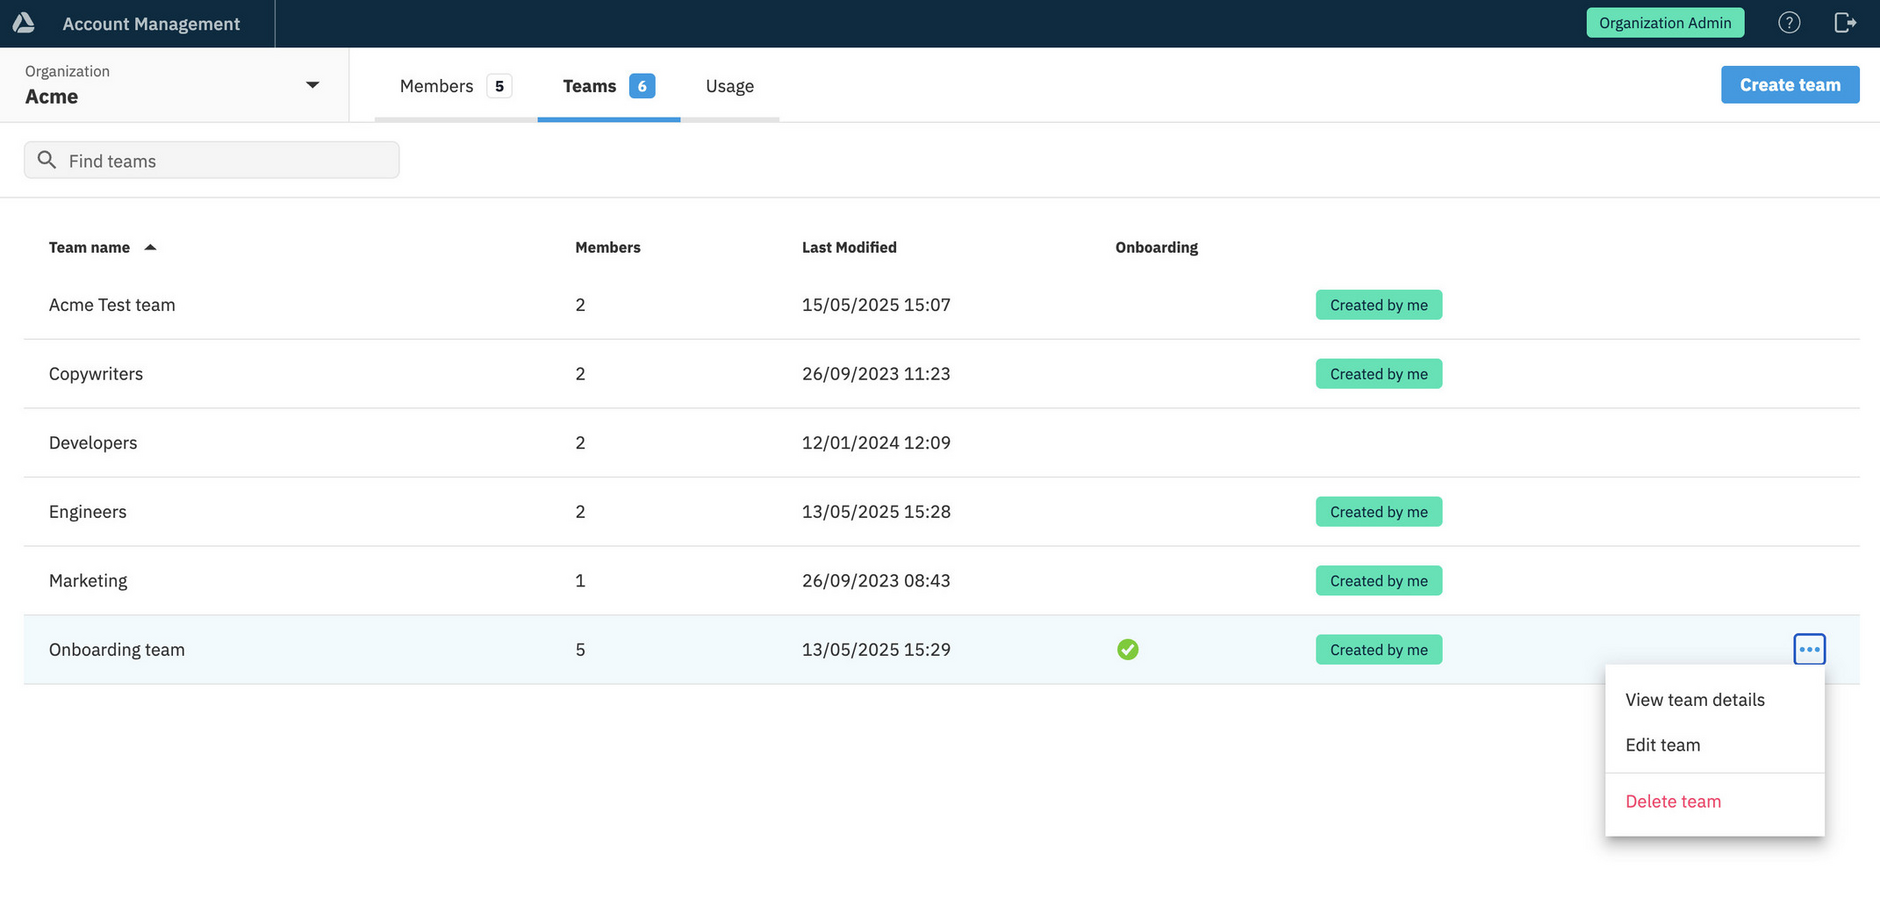Select the Teams tab
This screenshot has width=1880, height=899.
coord(609,86)
